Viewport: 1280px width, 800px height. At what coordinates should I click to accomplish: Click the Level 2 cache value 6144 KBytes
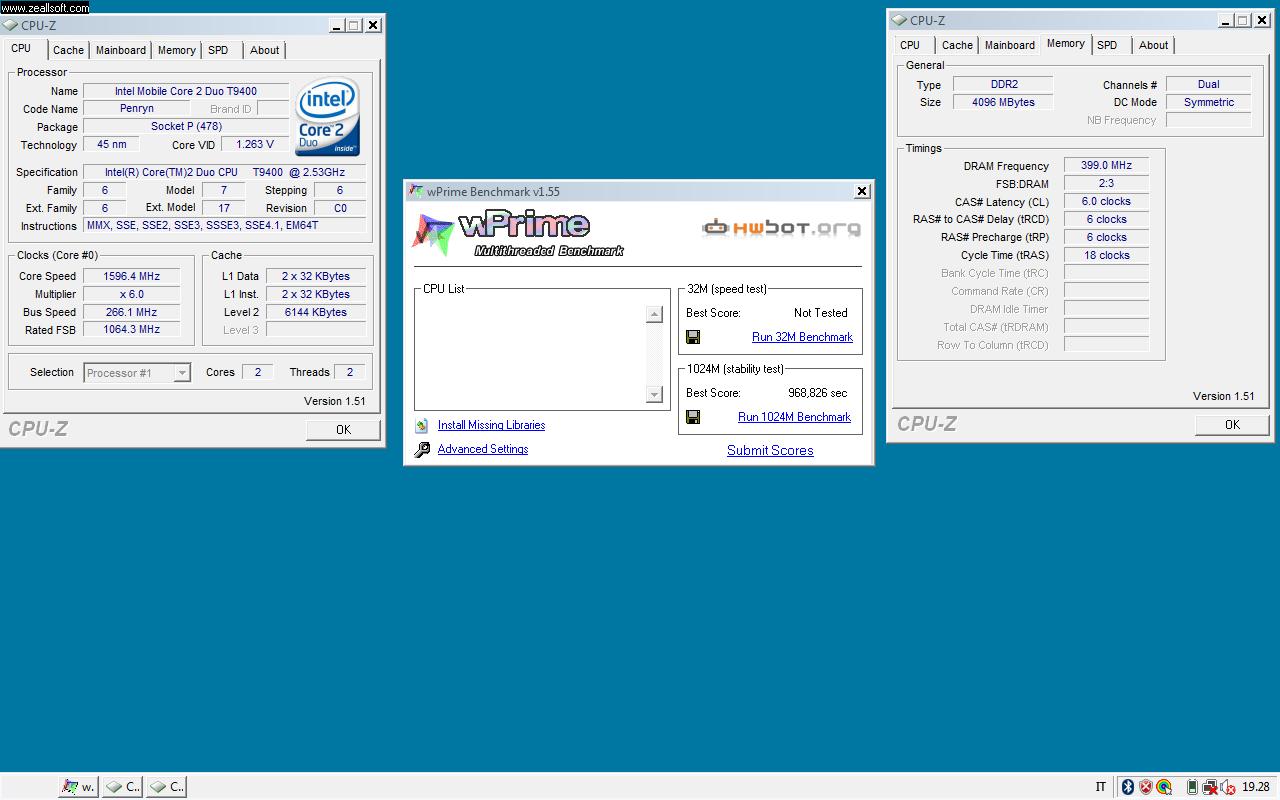316,312
